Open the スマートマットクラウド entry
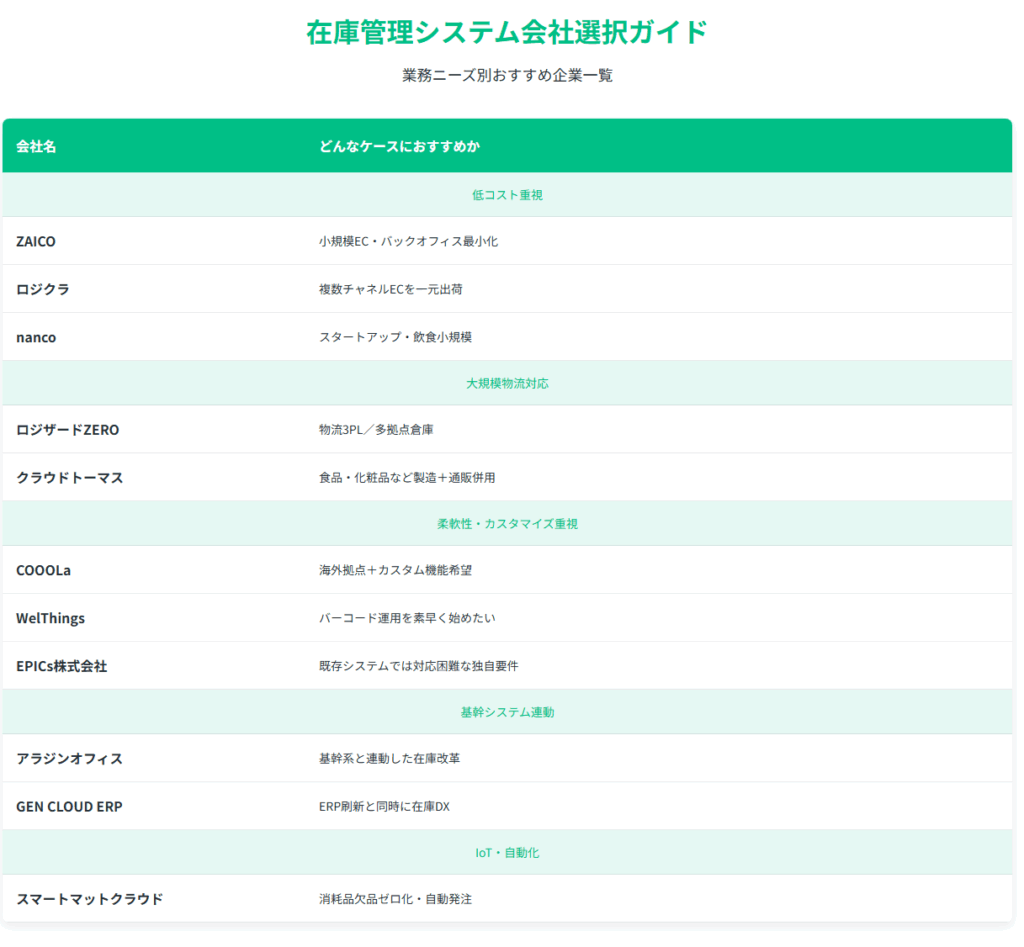Image resolution: width=1024 pixels, height=947 pixels. pyautogui.click(x=89, y=899)
